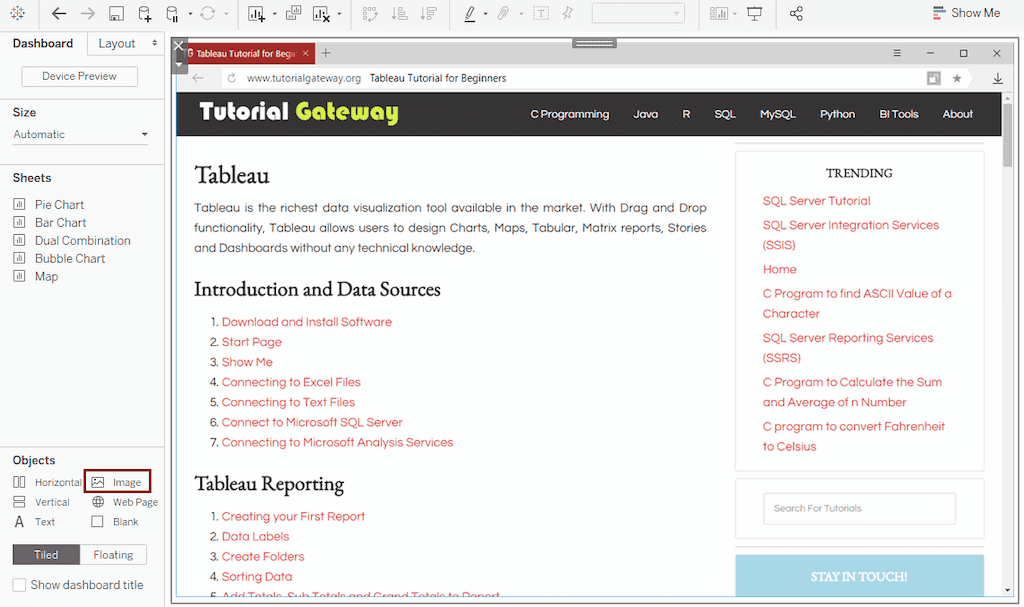The width and height of the screenshot is (1024, 607).
Task: Select the Tiled layout toggle
Action: (x=46, y=555)
